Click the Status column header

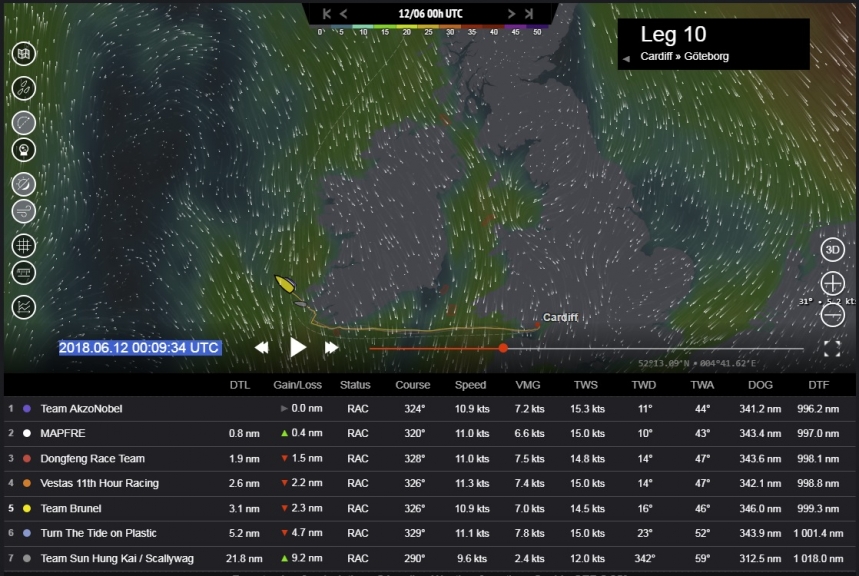click(355, 385)
